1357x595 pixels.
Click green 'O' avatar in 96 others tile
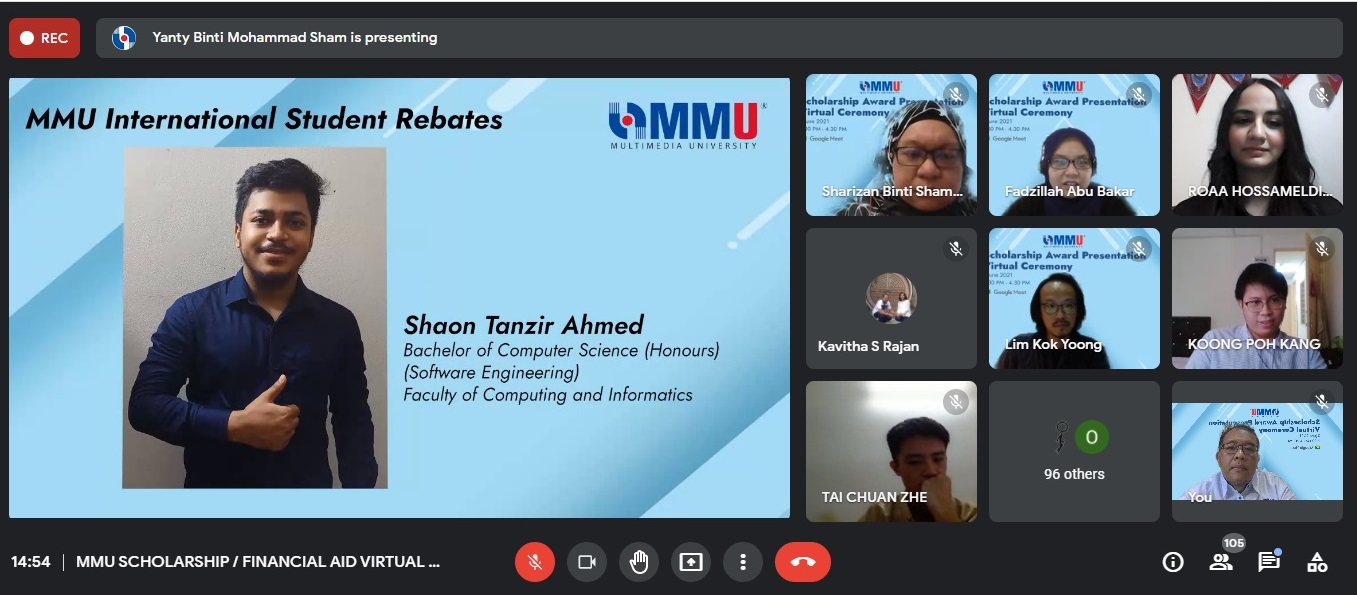[1092, 437]
